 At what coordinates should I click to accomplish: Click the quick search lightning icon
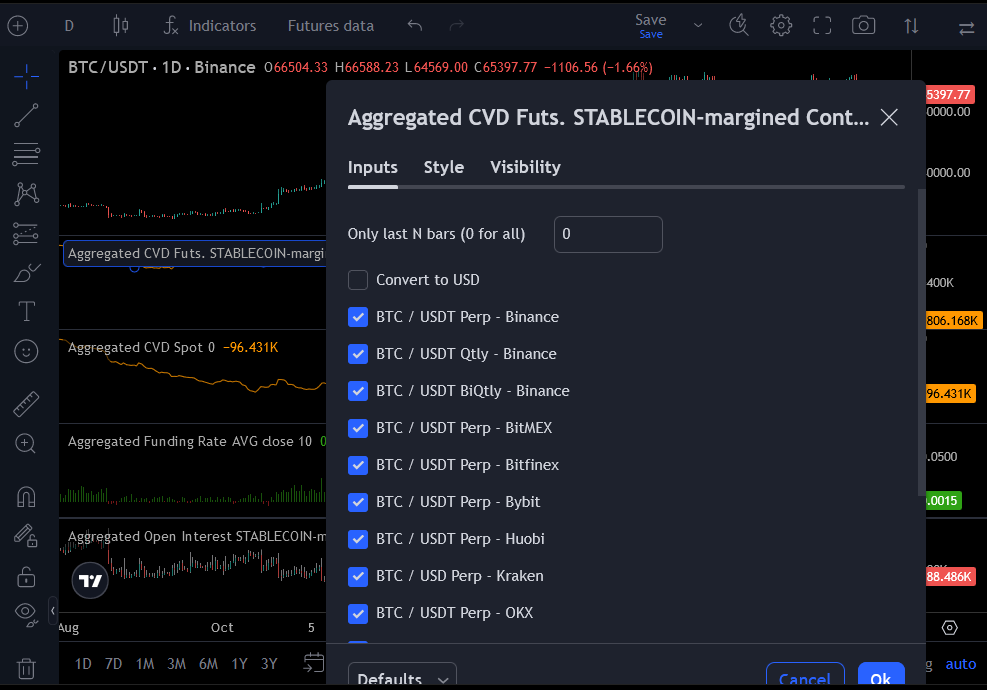click(x=738, y=25)
